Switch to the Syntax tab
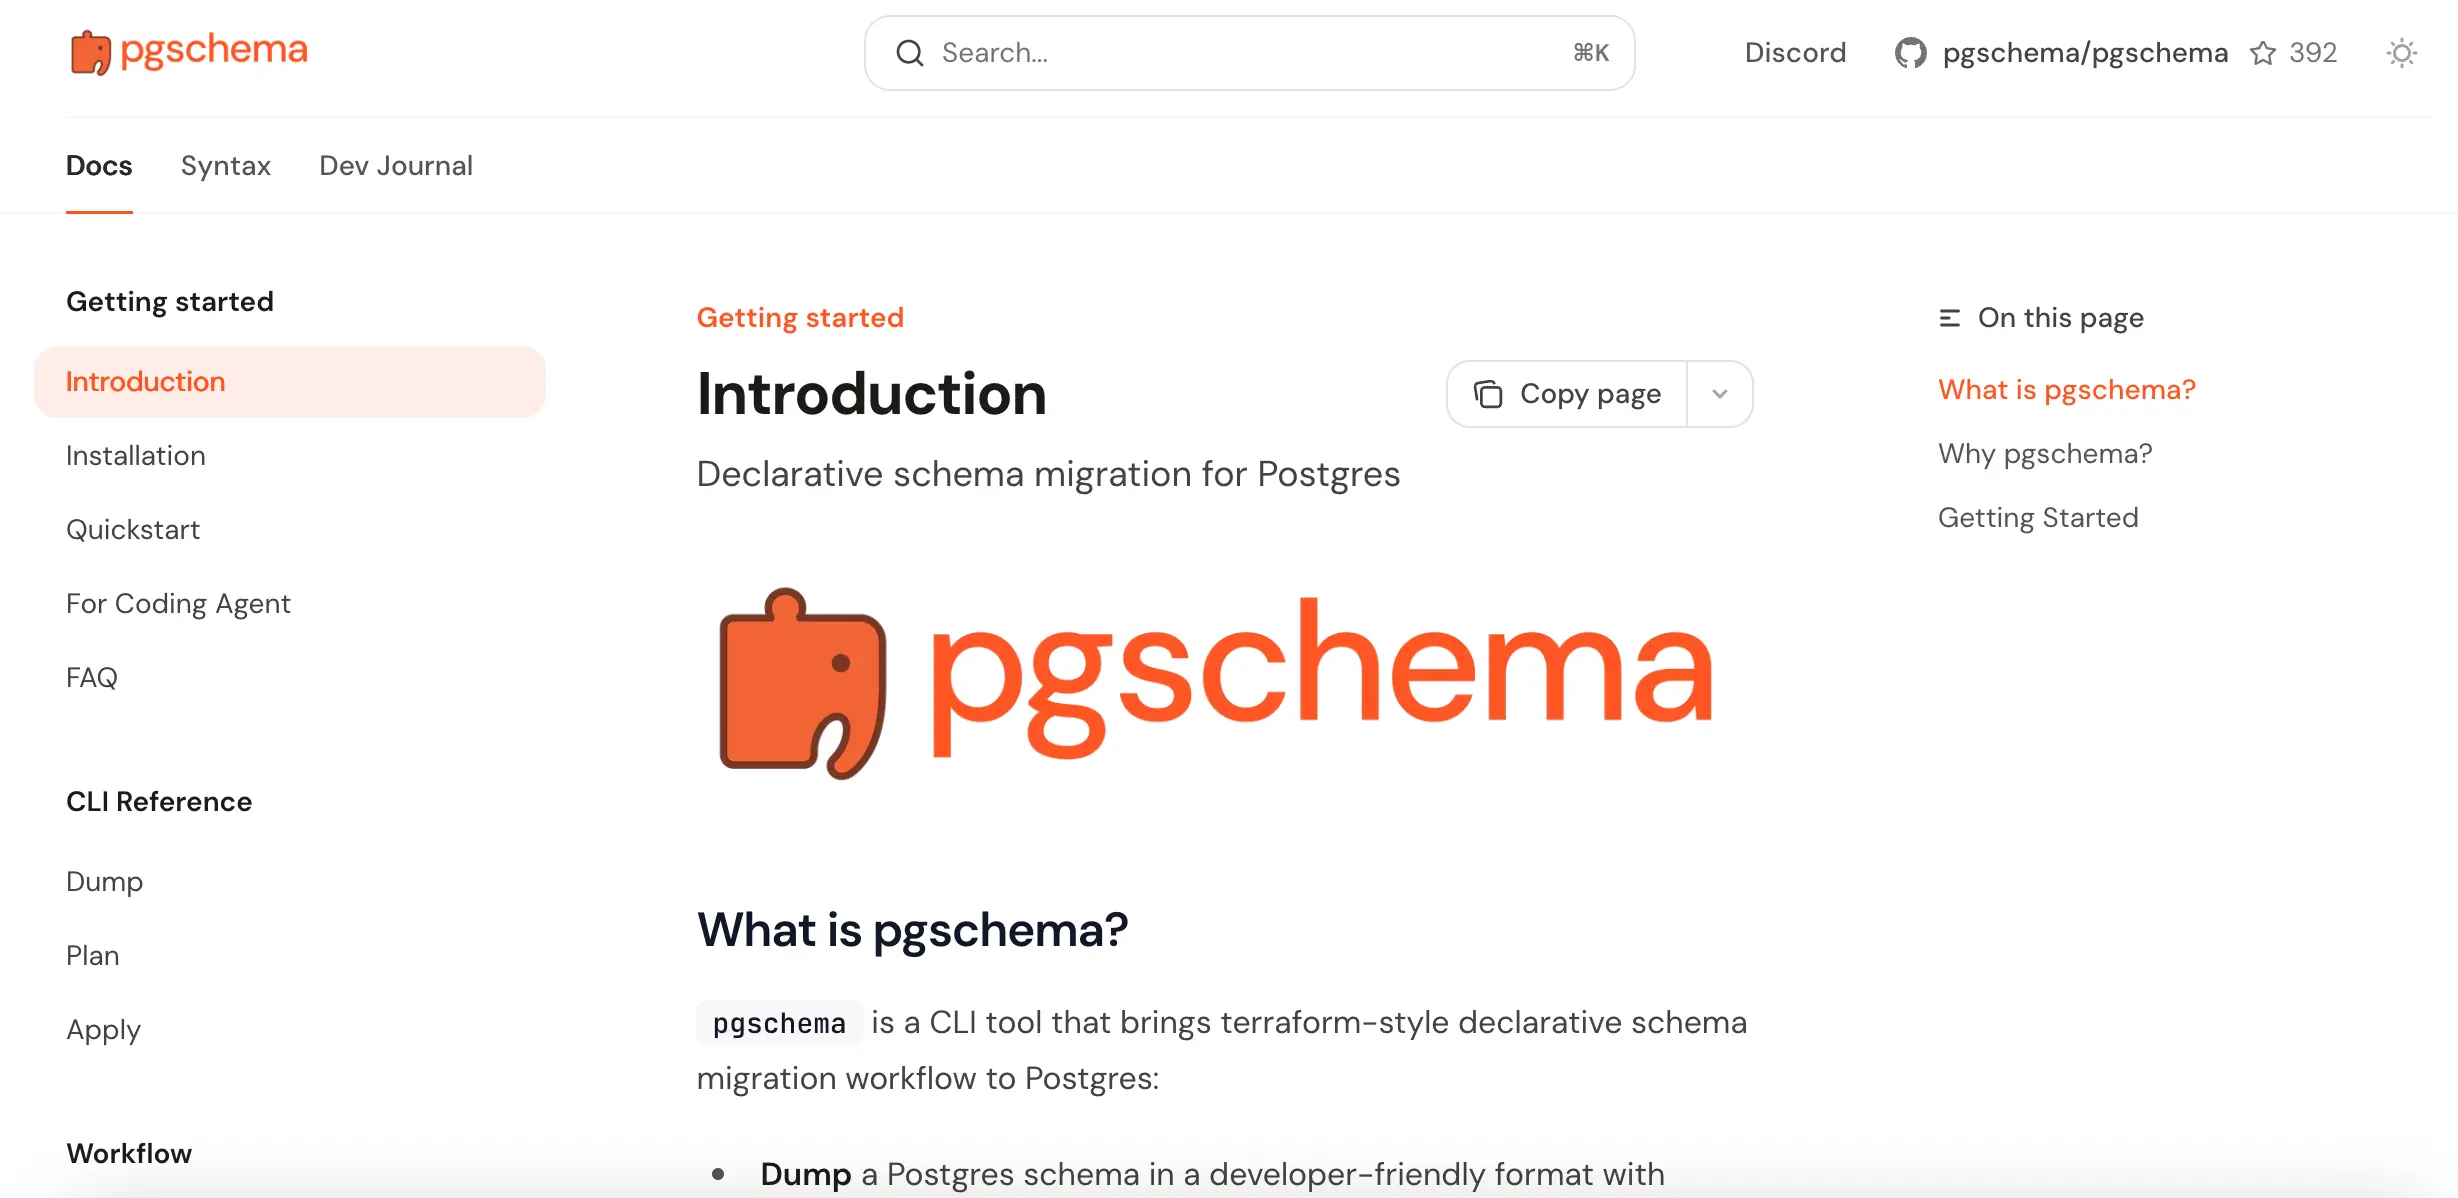The width and height of the screenshot is (2458, 1198). click(225, 165)
